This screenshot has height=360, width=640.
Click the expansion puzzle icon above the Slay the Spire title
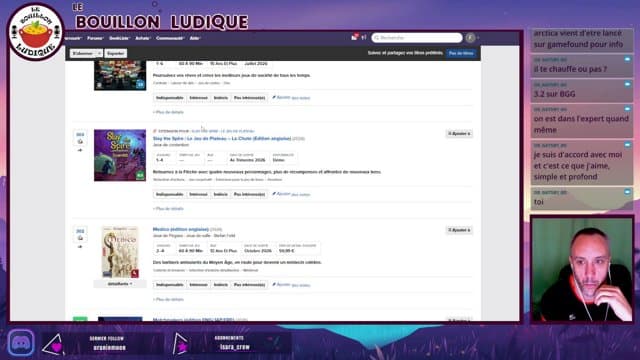point(155,131)
